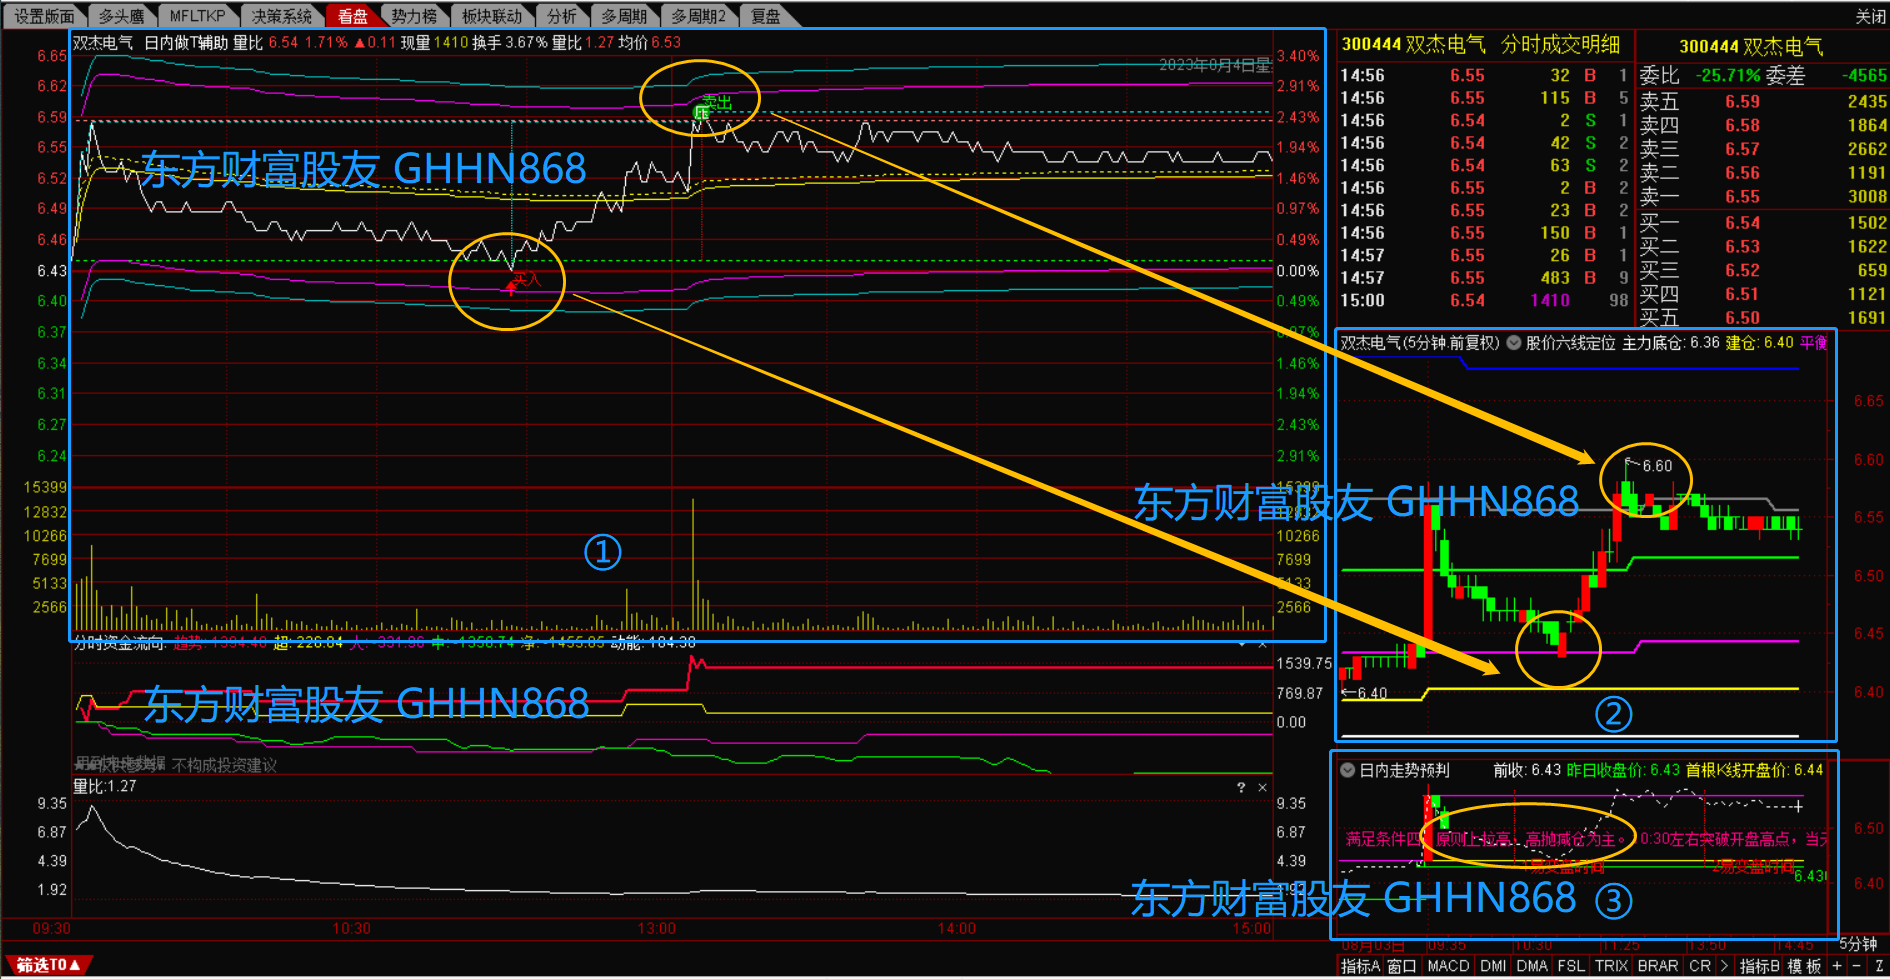Click the 买四 price 6.51

(x=1742, y=294)
